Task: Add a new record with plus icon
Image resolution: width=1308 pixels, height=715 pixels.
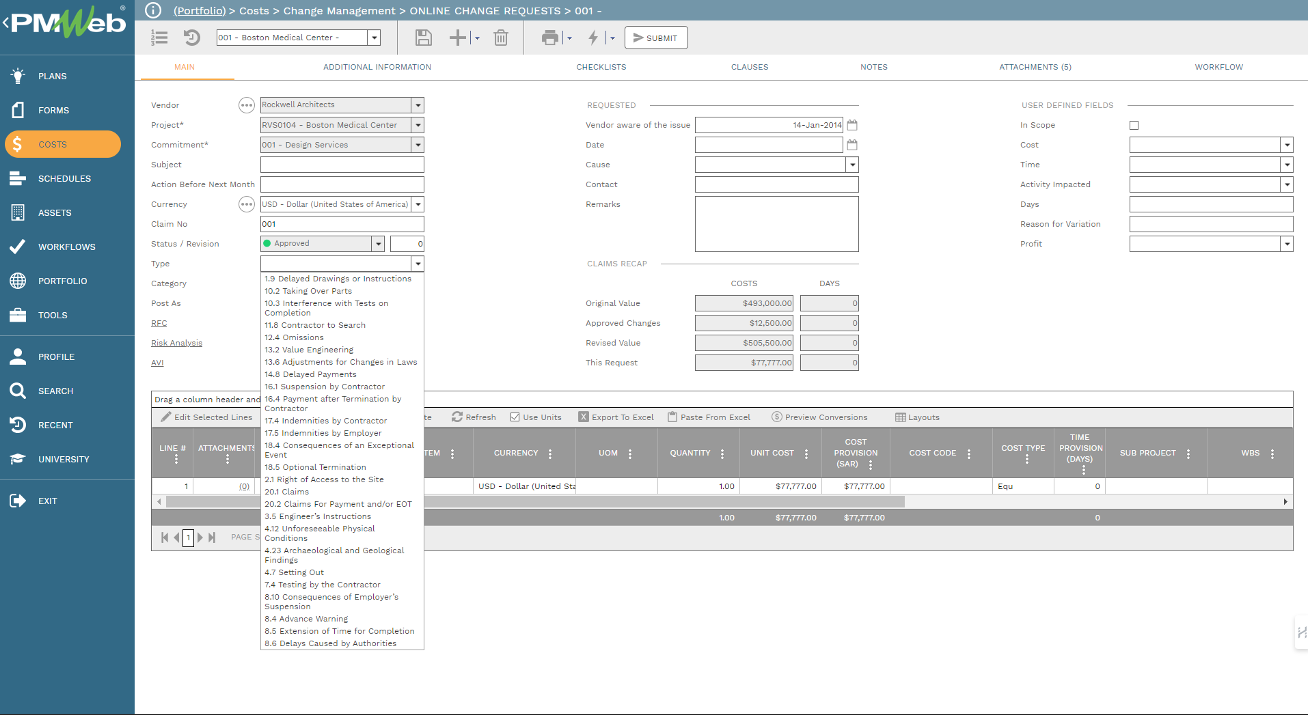Action: pos(458,37)
